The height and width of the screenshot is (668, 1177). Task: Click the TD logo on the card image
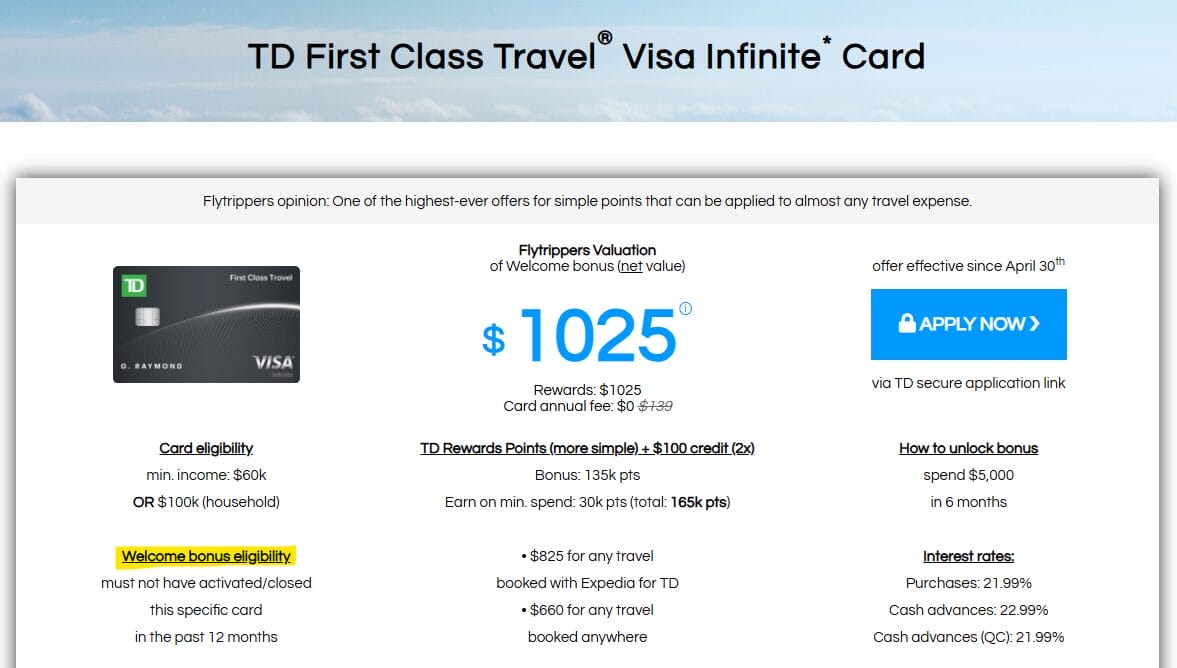(134, 286)
